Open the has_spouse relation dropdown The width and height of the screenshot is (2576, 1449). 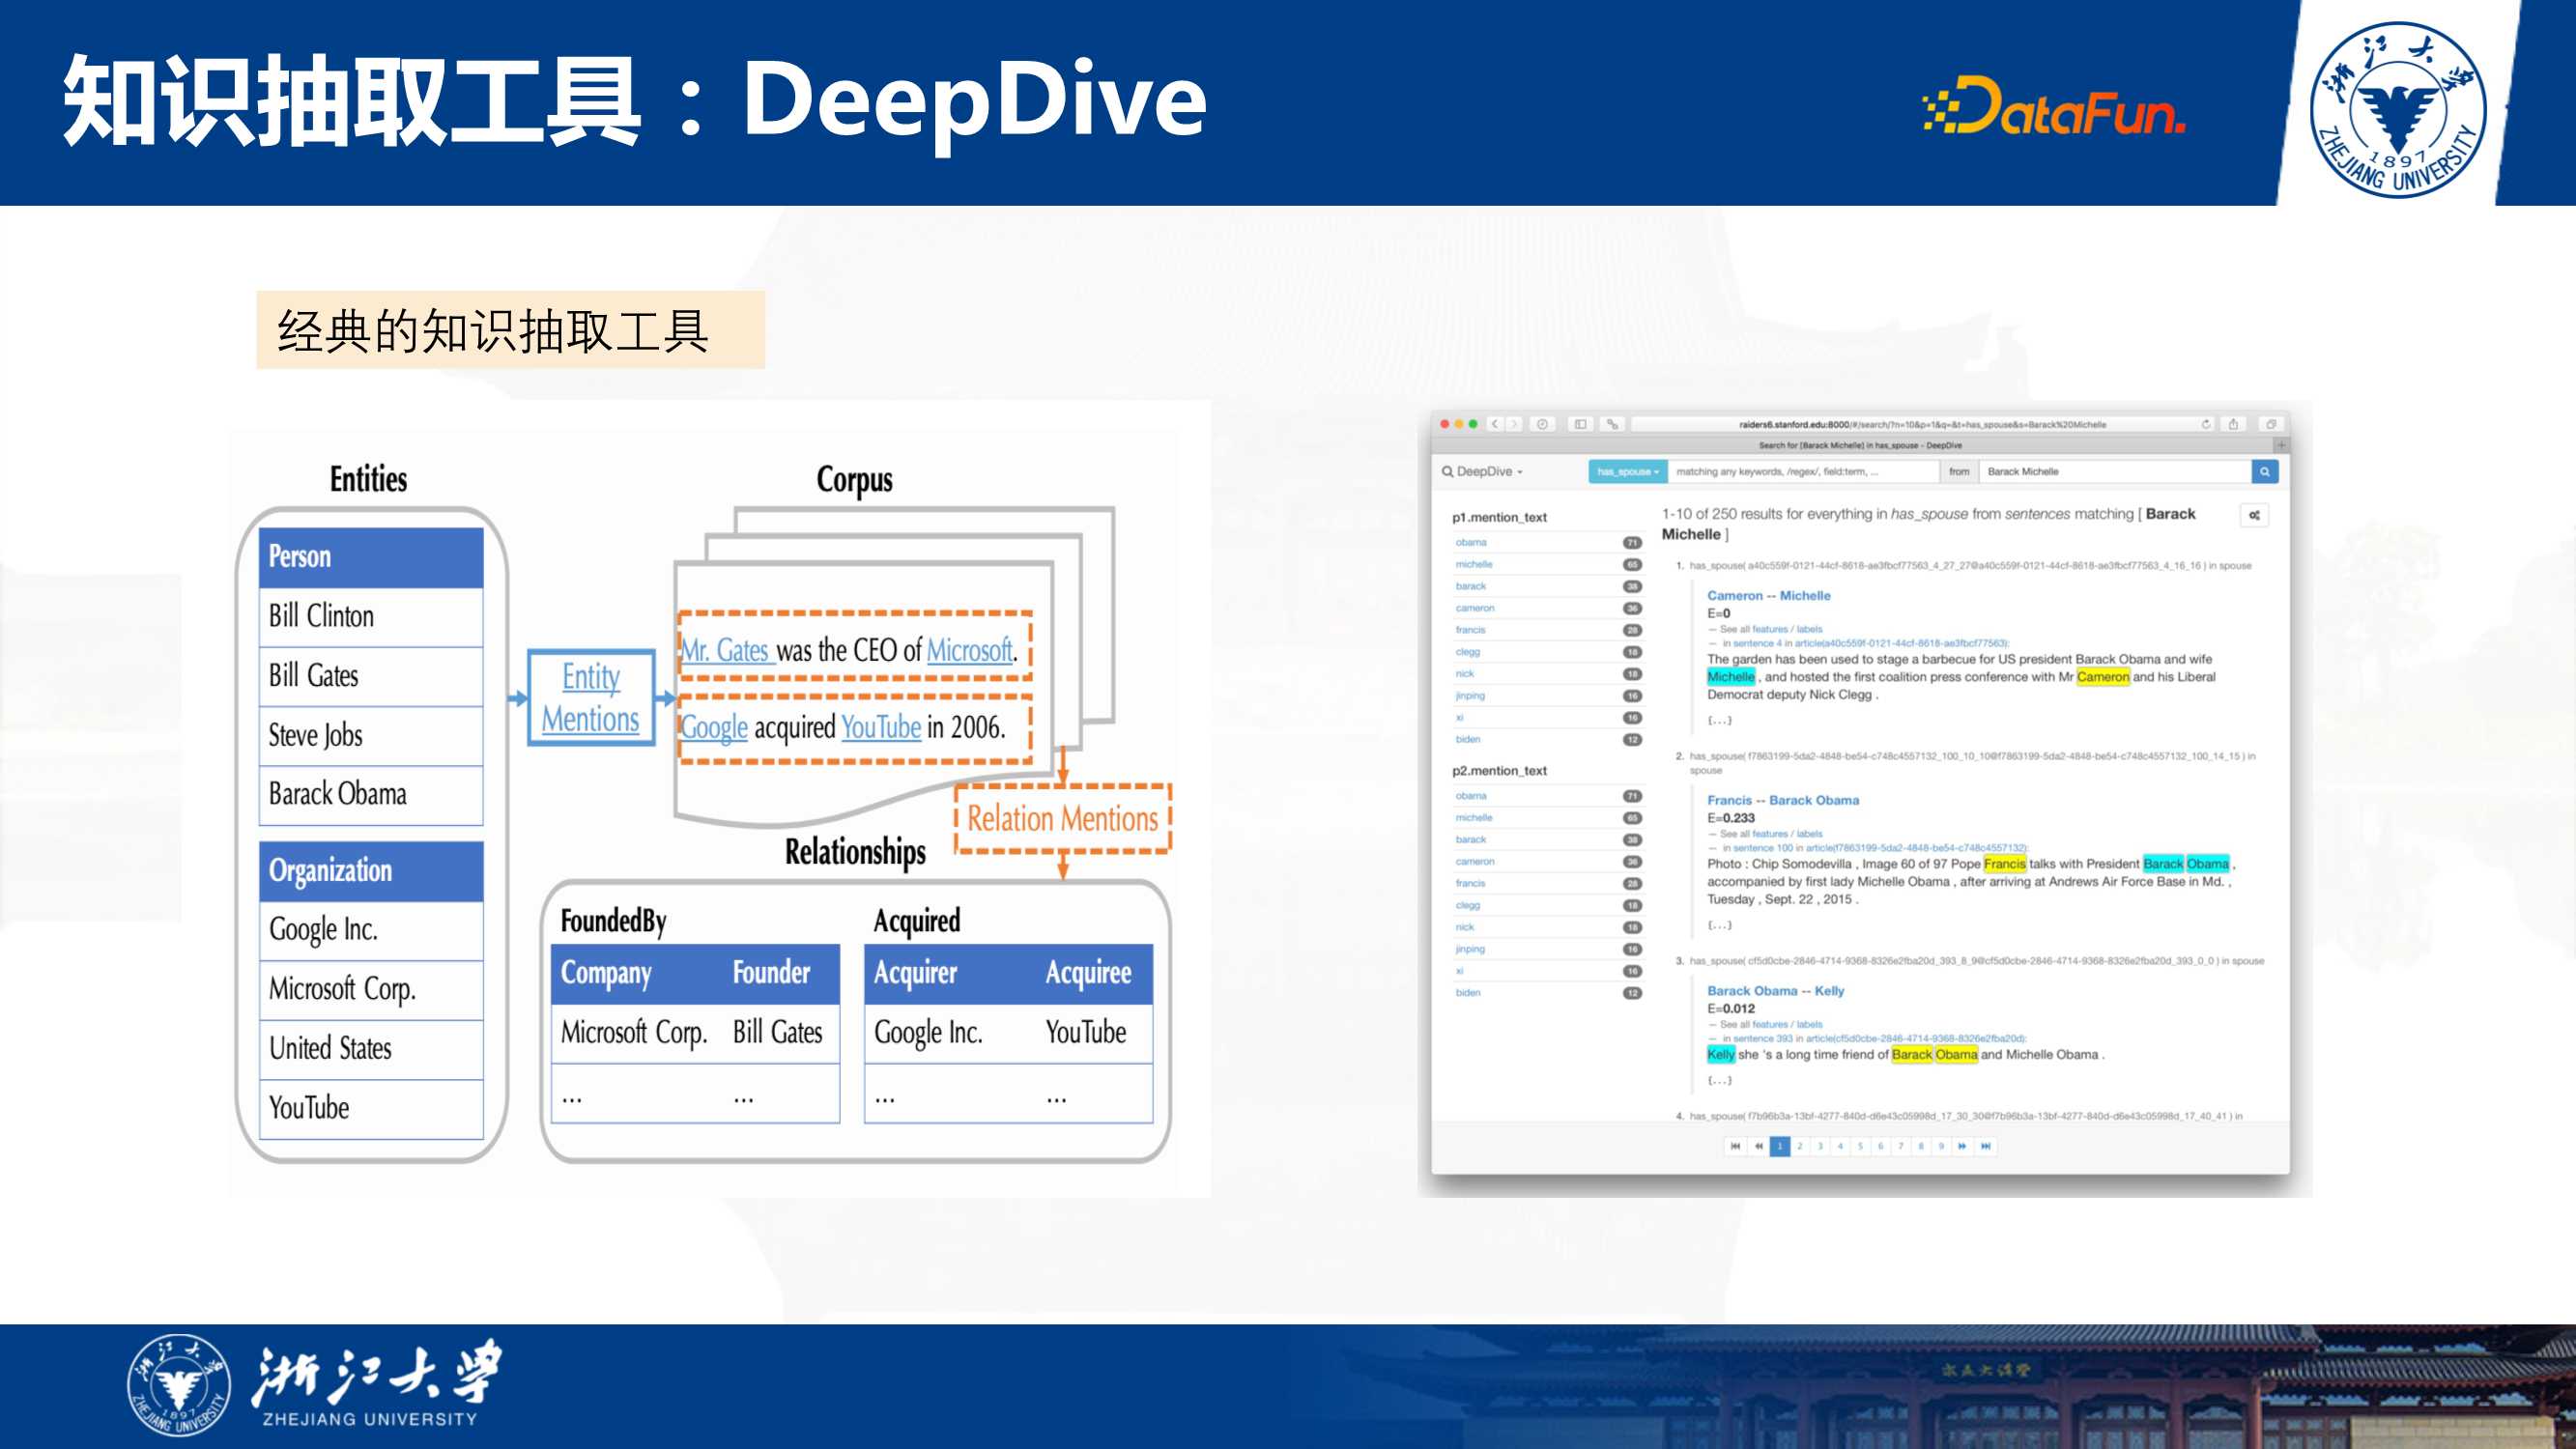click(1628, 471)
